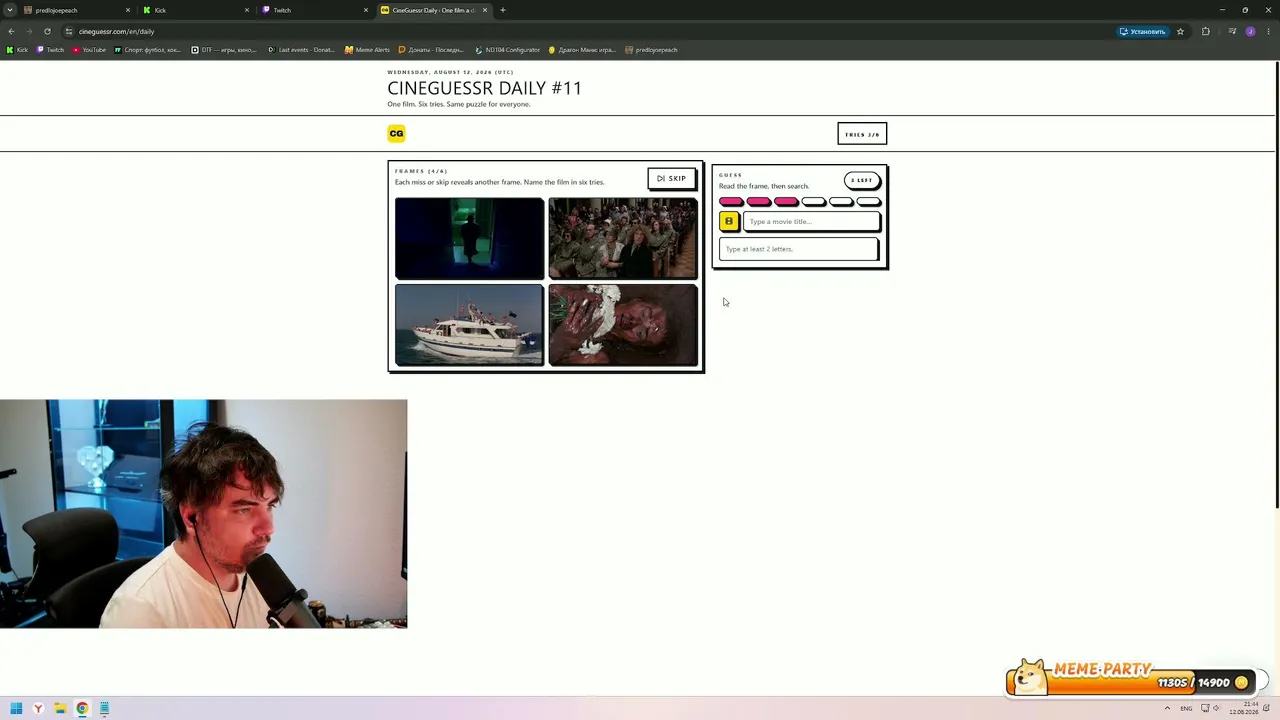1280x720 pixels.
Task: Open the Last events bookmark
Action: point(302,50)
